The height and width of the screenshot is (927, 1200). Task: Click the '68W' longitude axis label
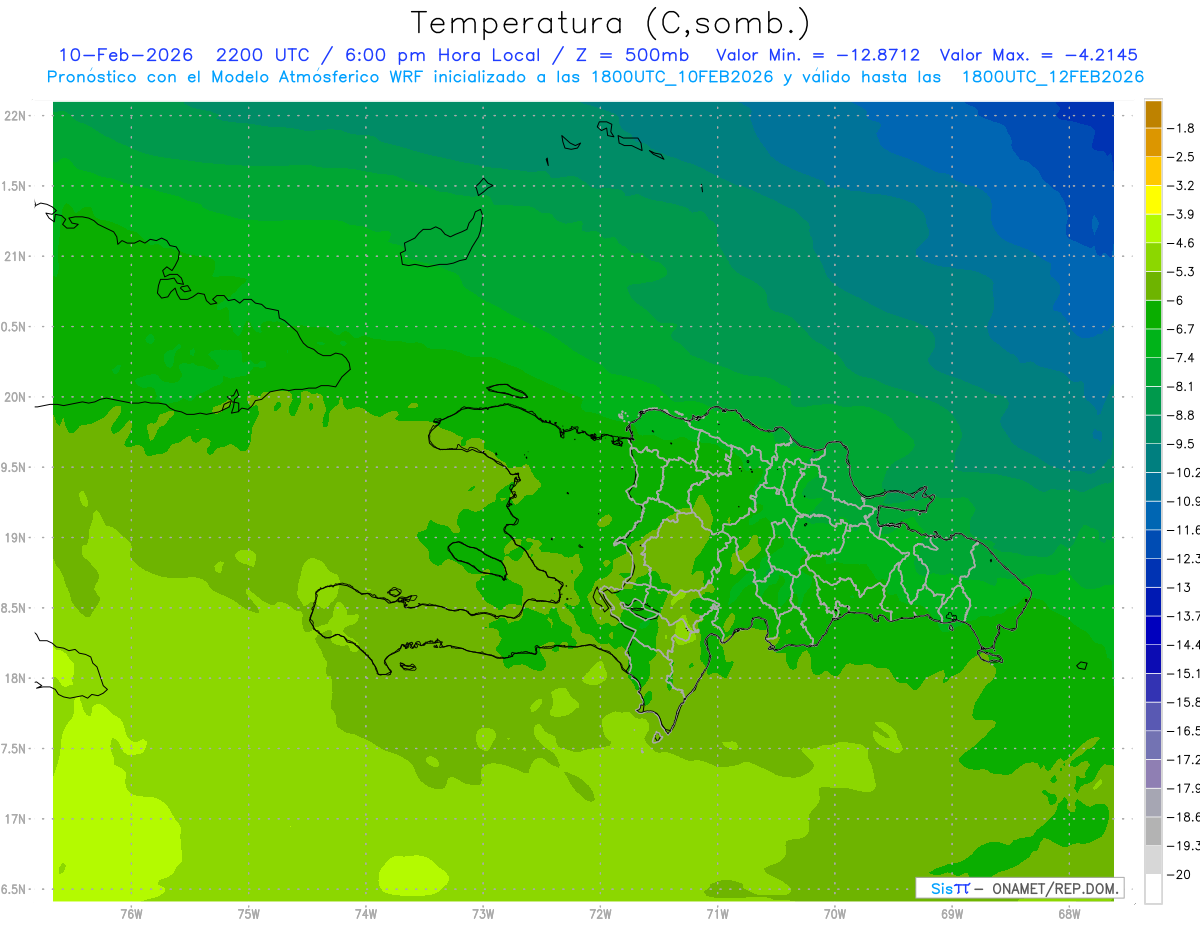pyautogui.click(x=1069, y=913)
